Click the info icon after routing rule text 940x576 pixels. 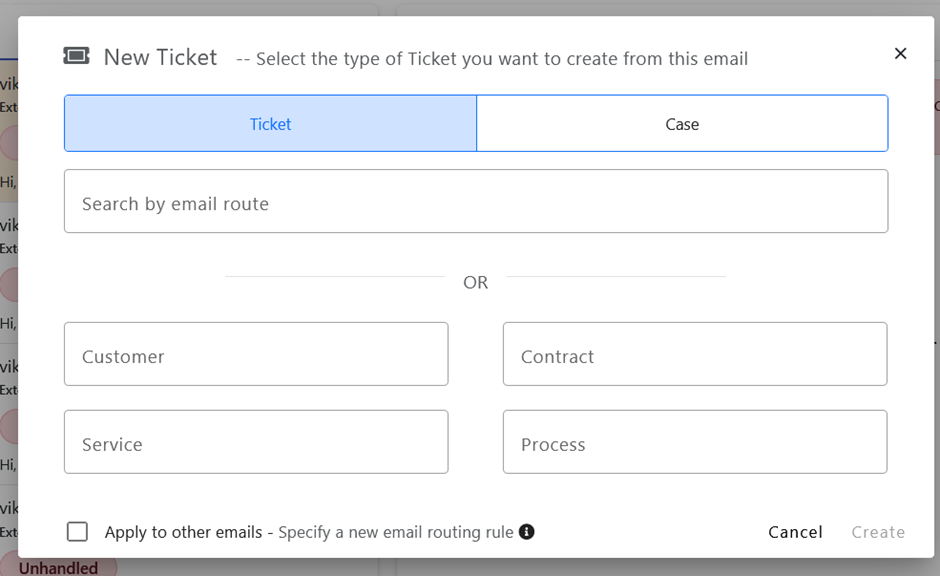click(526, 532)
